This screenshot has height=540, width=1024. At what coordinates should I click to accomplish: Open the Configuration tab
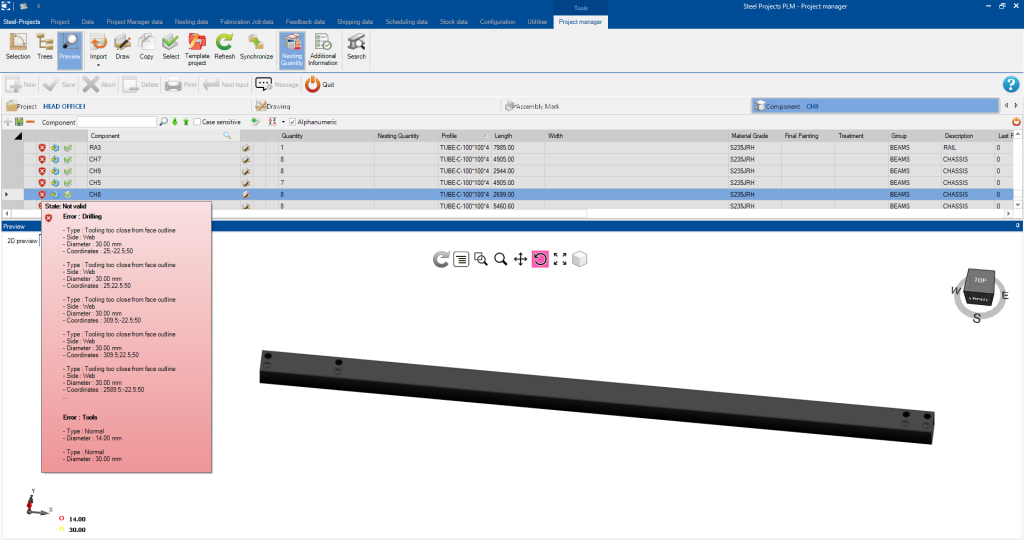498,22
